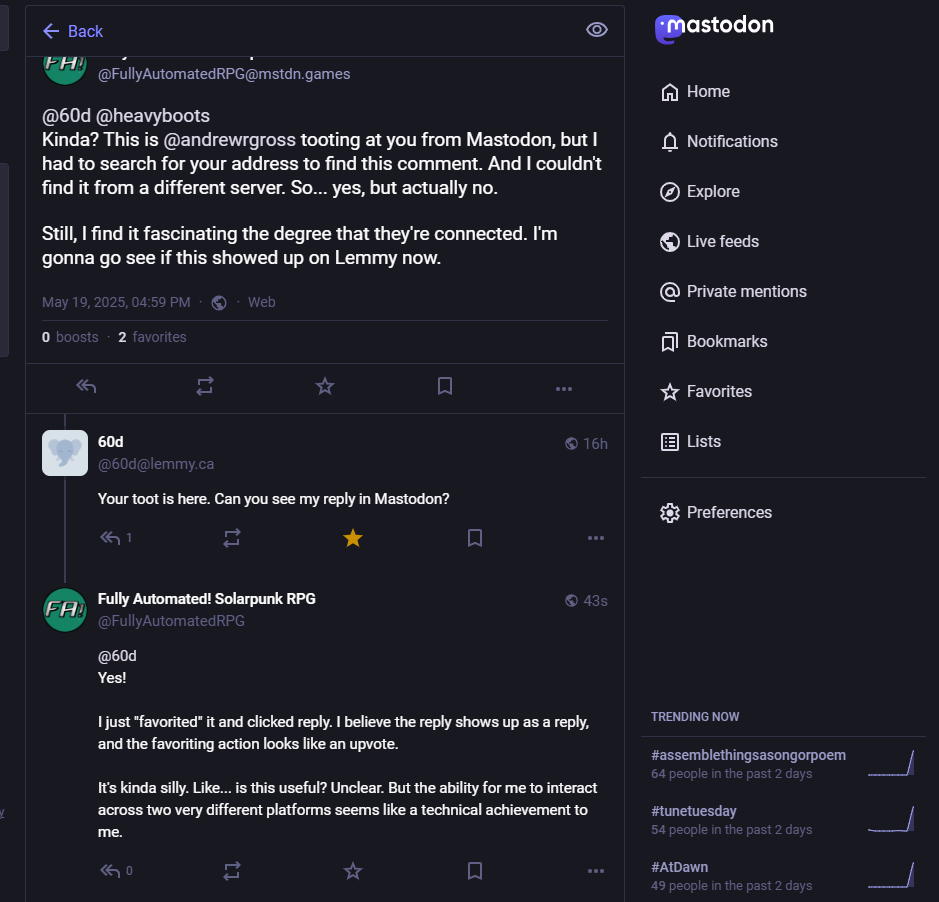
Task: Open more options on the main post
Action: [564, 388]
